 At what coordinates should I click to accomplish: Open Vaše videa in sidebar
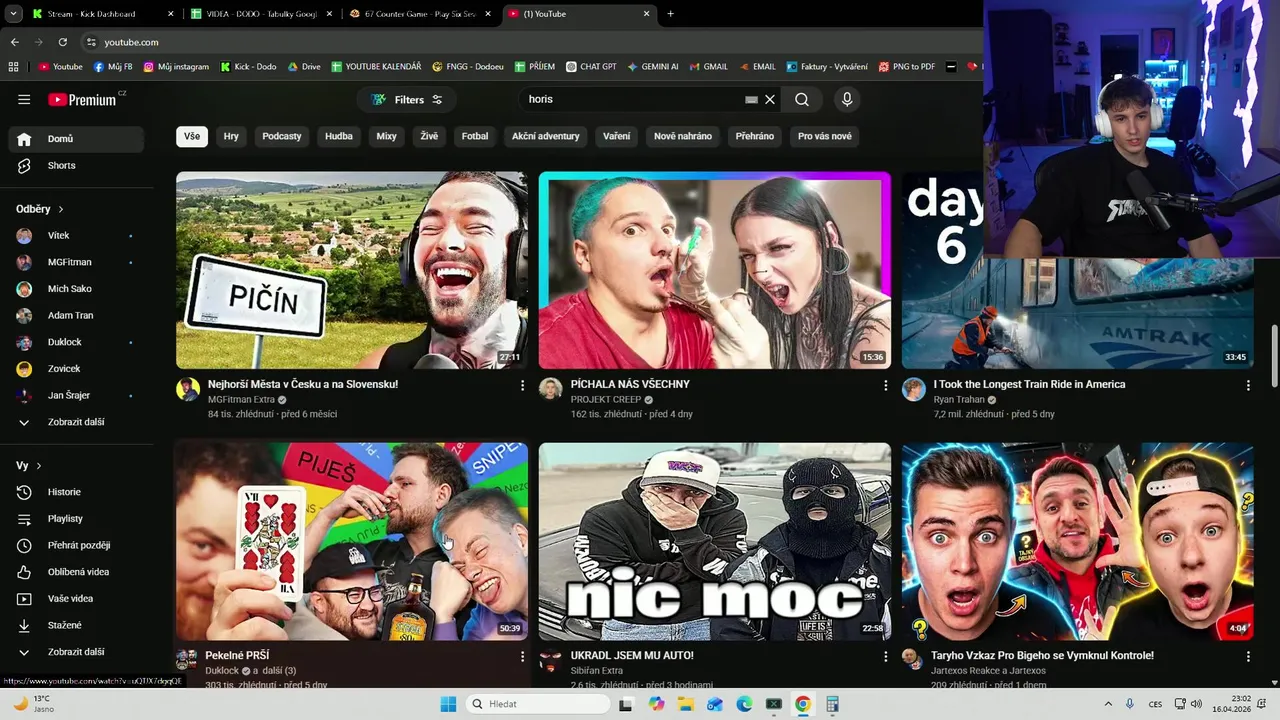point(76,598)
